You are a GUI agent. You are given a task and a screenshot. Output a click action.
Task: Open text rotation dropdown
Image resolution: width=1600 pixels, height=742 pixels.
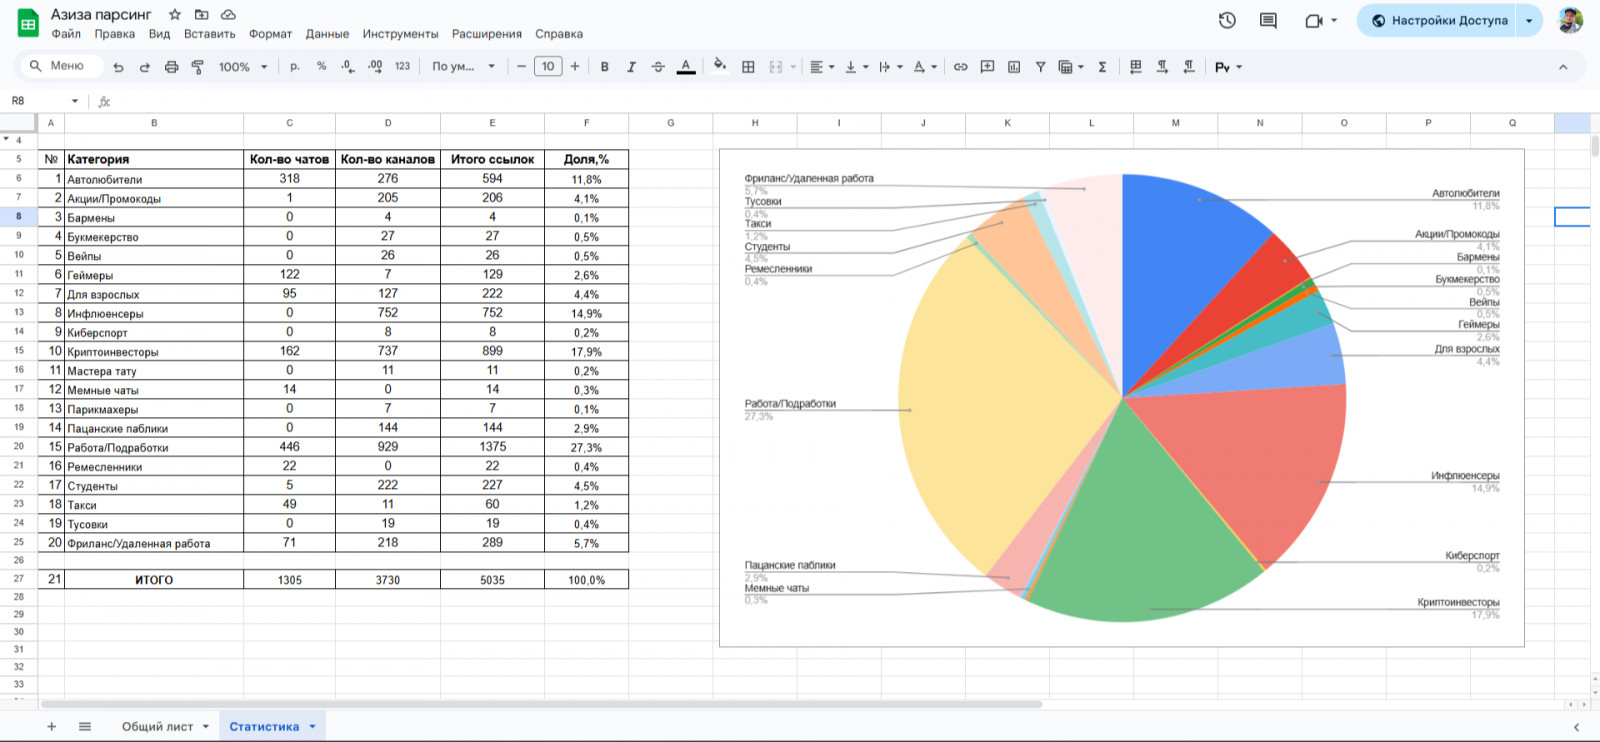pyautogui.click(x=925, y=67)
